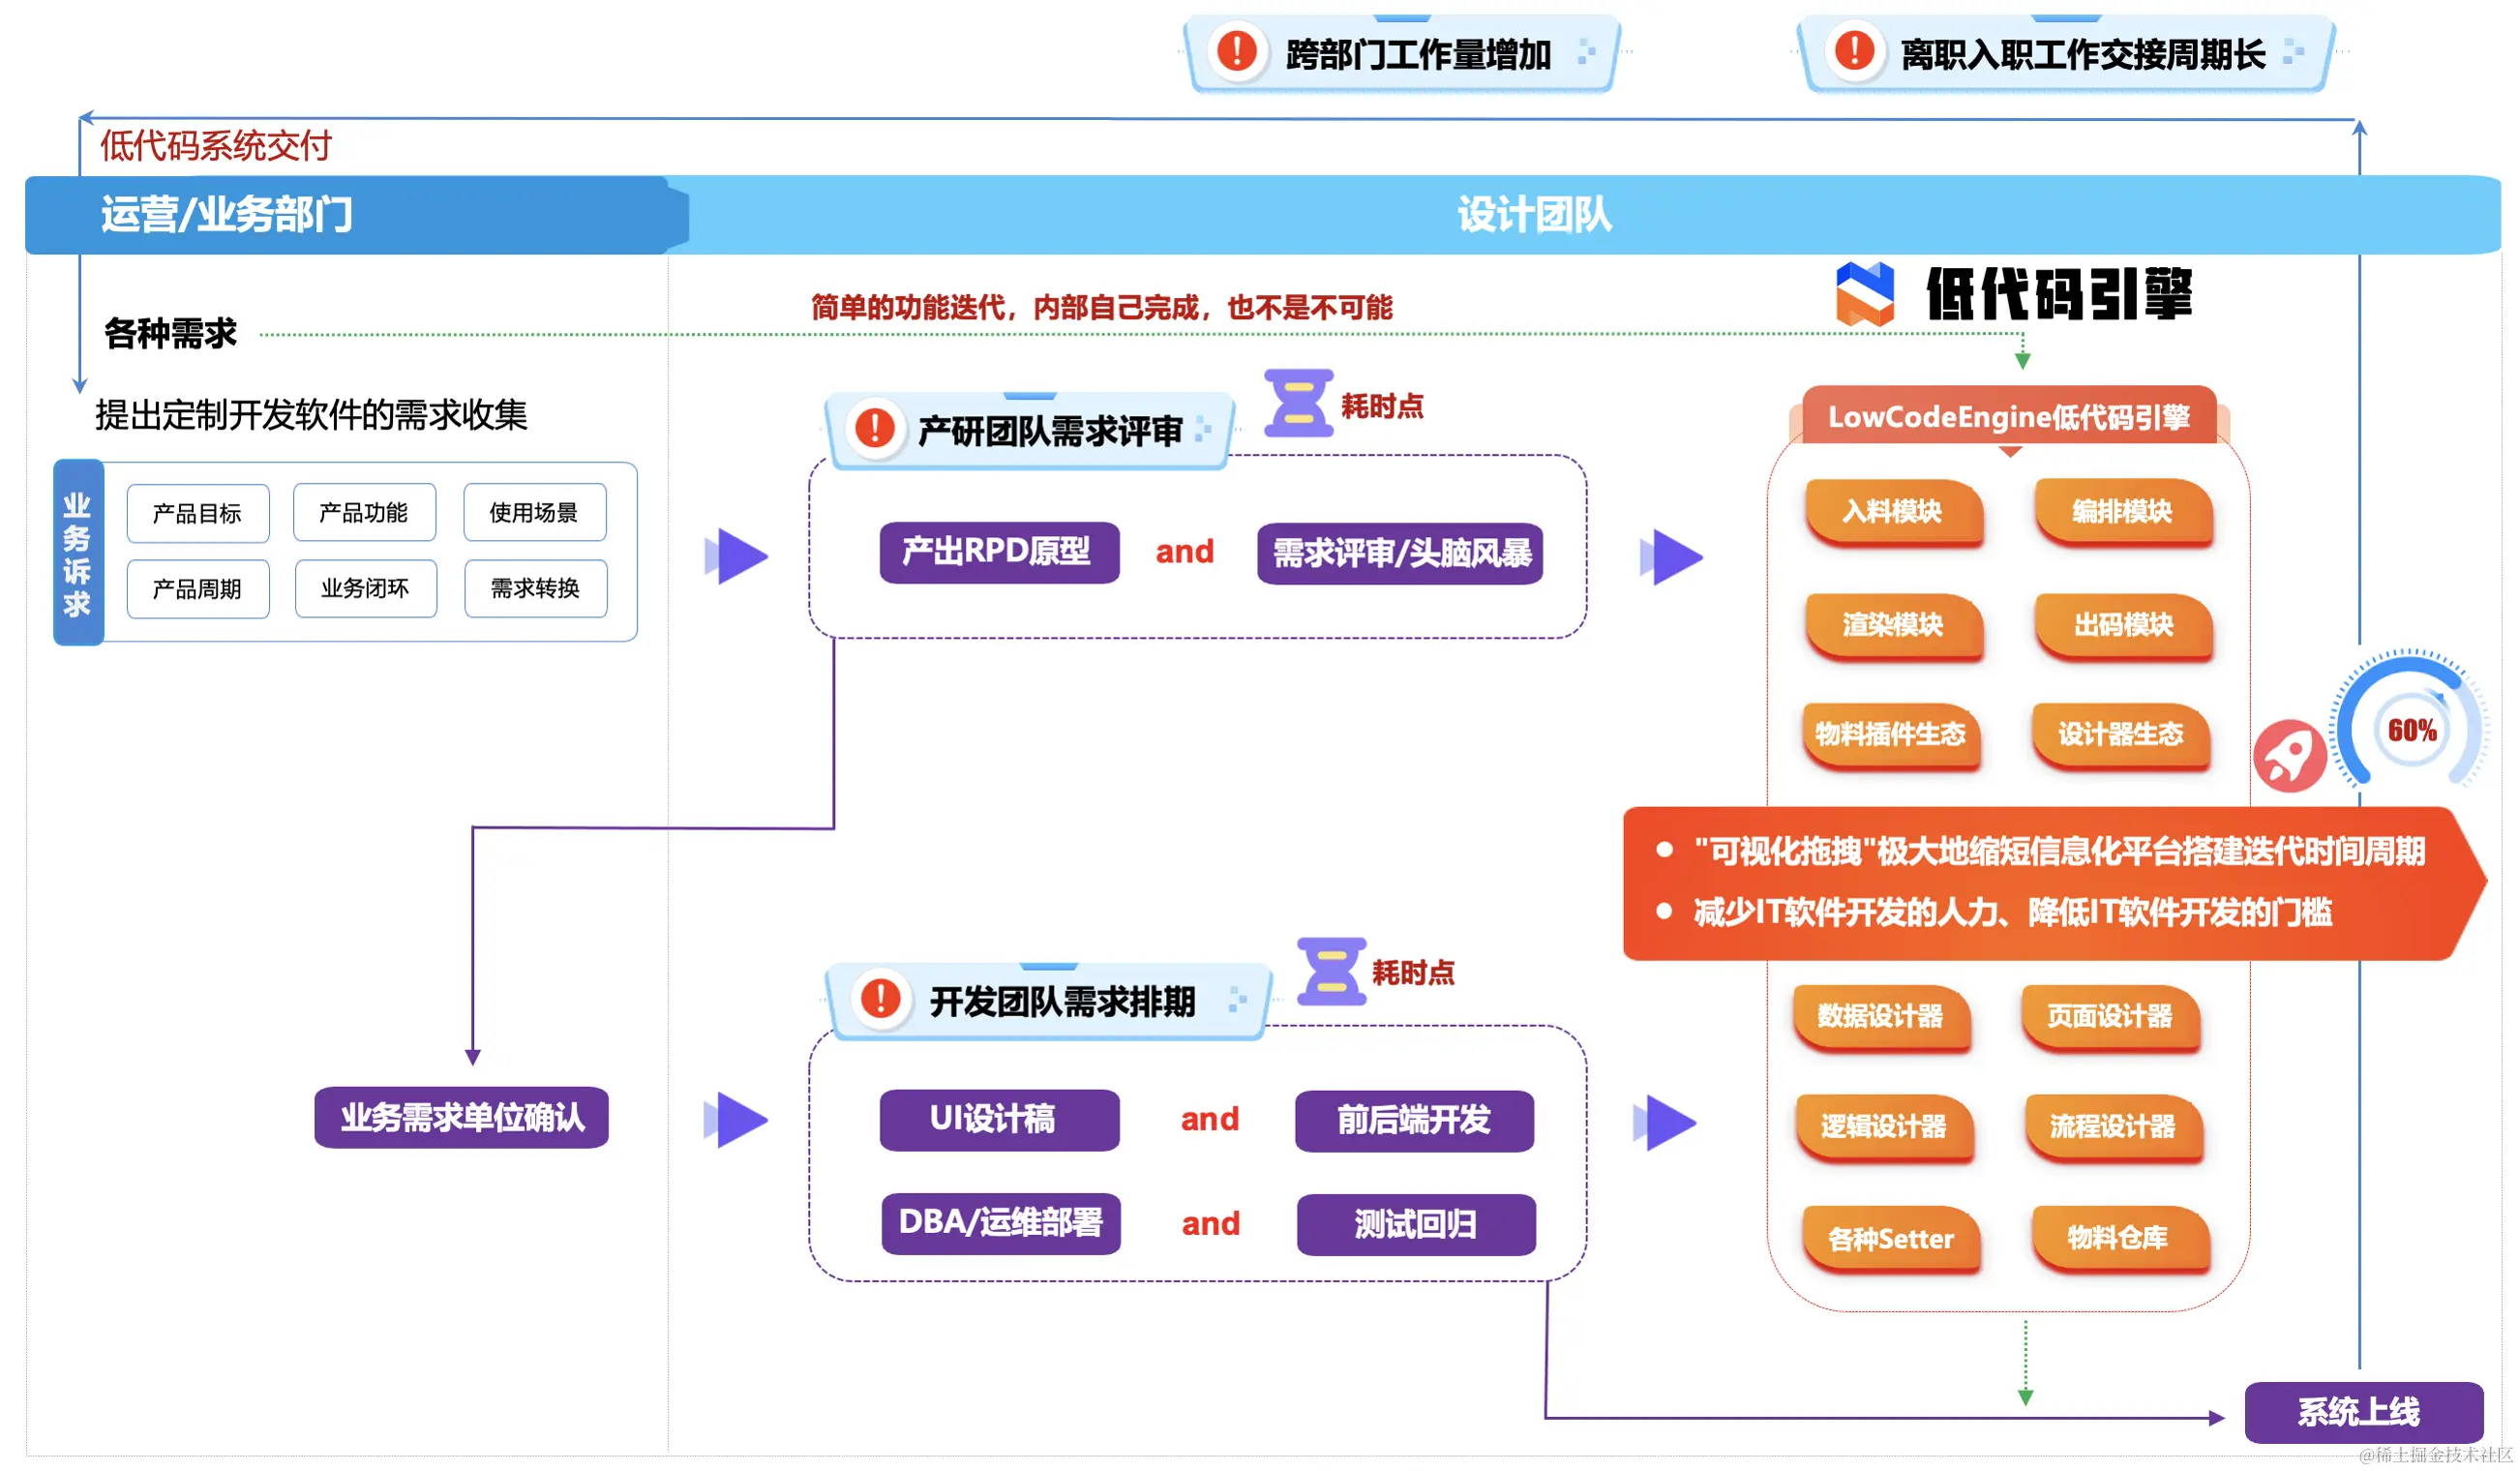Click the purple arrow before 产出RPD原型
Screen dimensions: 2520x1471
737,556
